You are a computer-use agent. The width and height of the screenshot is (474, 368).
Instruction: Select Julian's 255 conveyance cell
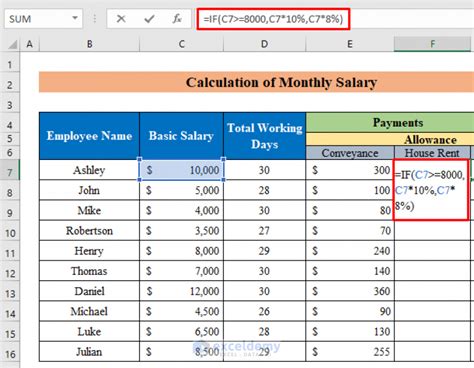pos(350,352)
